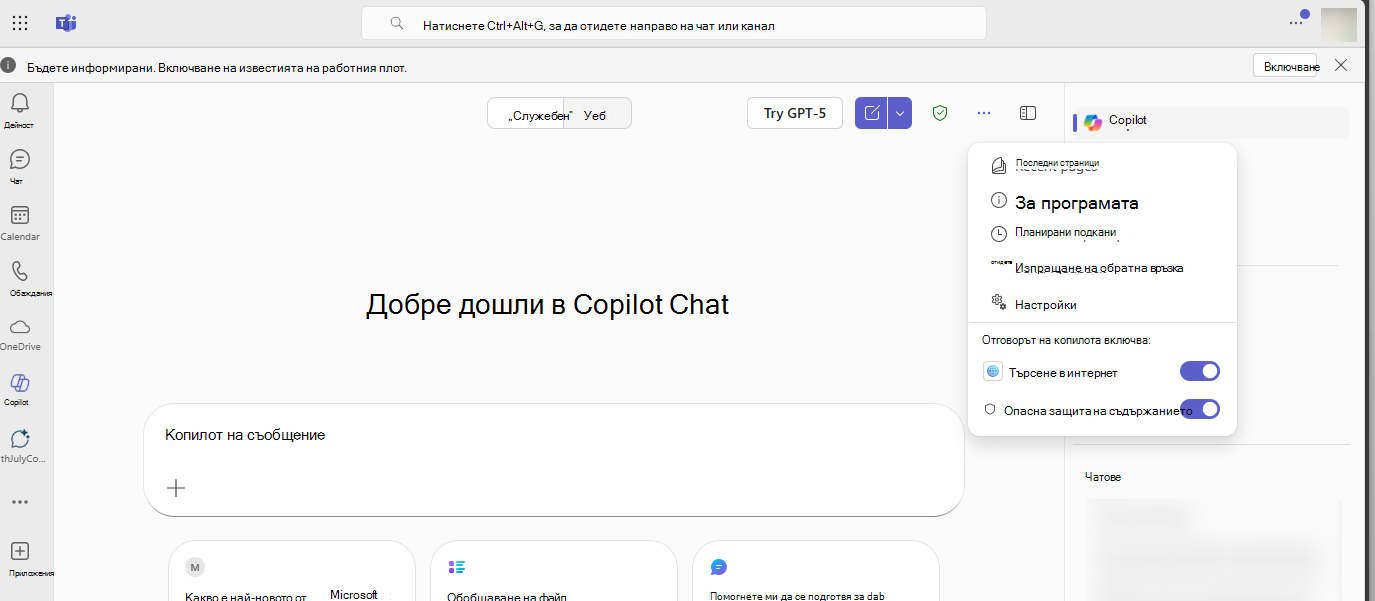Click the Чатове section heading

coord(1103,477)
